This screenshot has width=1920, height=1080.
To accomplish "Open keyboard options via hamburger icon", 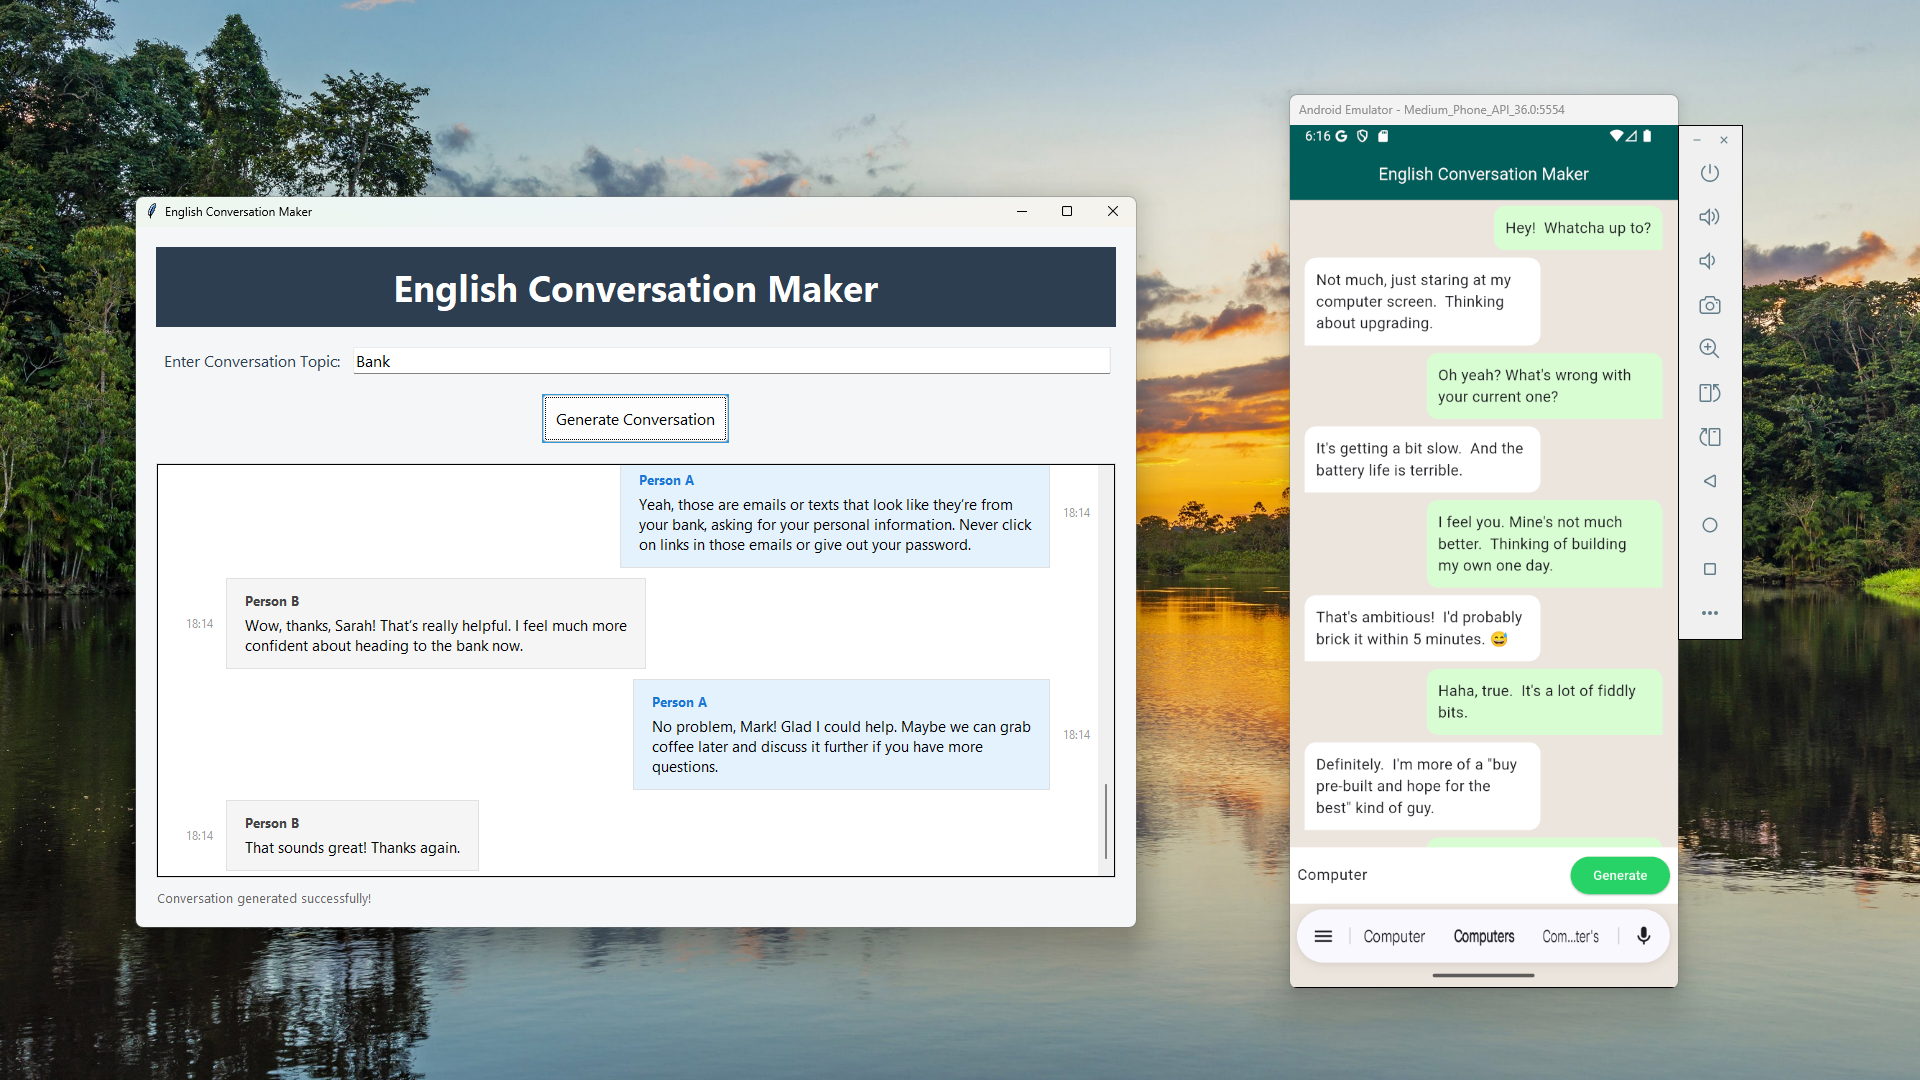I will 1323,936.
